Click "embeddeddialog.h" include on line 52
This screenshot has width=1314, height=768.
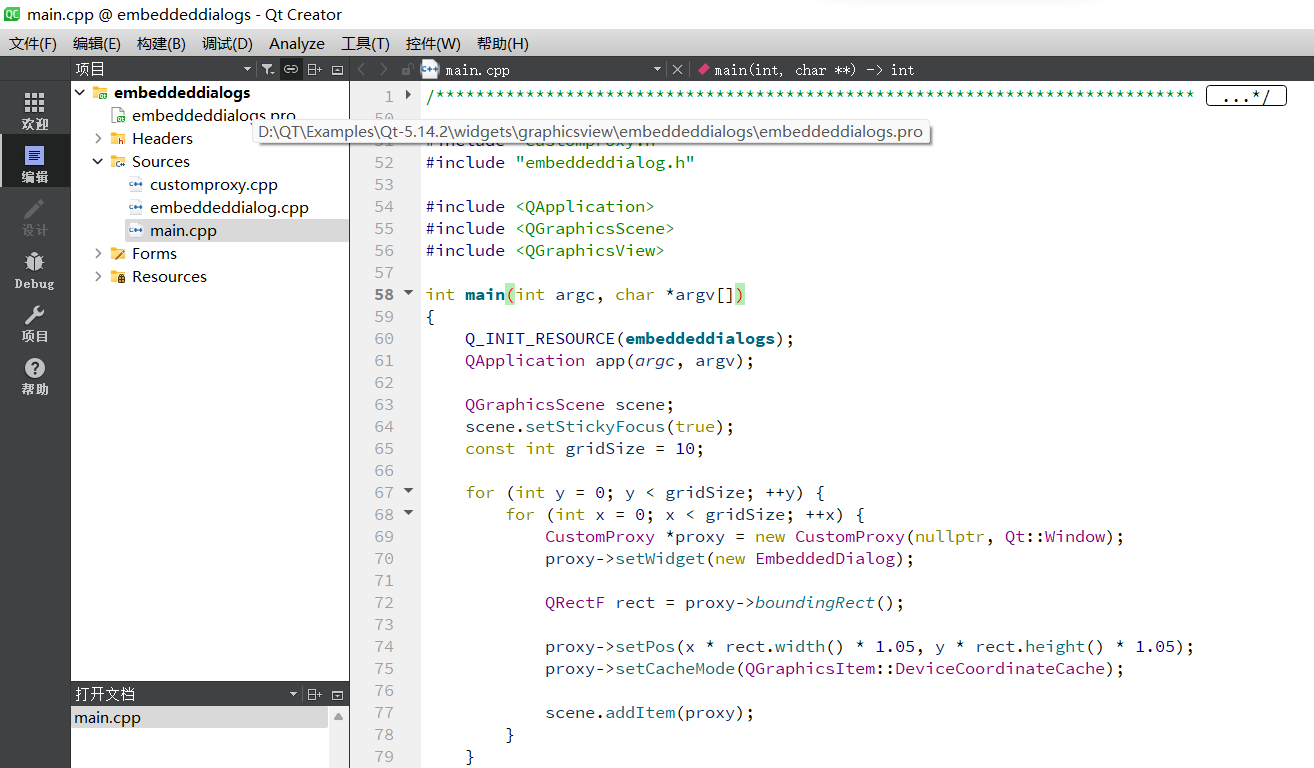605,162
